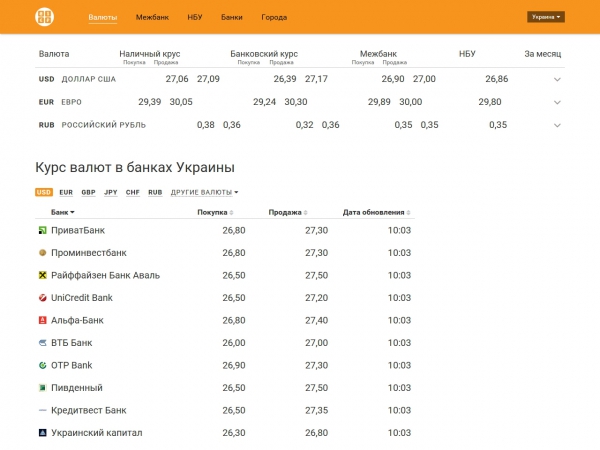Click the ДОЛЛАР США currency name

click(89, 79)
